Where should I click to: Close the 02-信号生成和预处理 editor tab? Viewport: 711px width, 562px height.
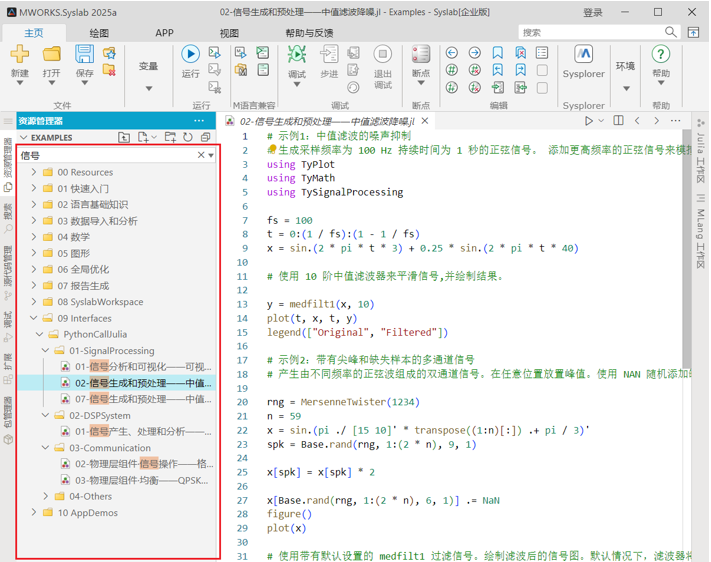coord(425,121)
